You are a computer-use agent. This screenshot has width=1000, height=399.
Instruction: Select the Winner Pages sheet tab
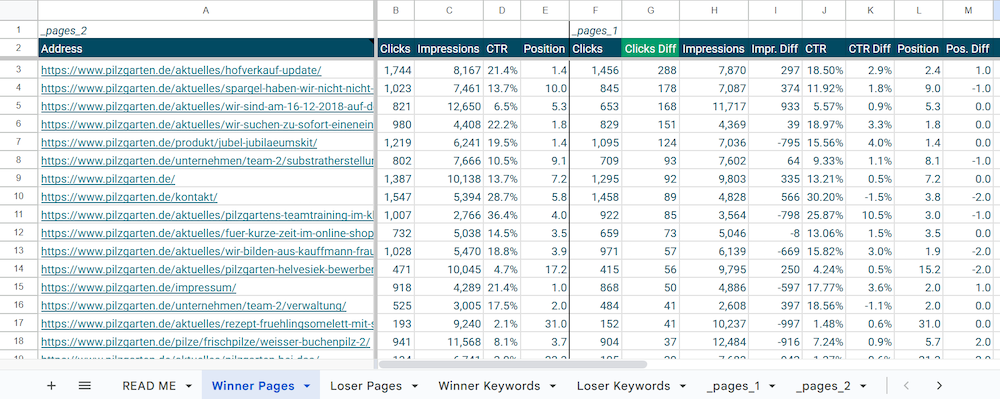point(253,386)
